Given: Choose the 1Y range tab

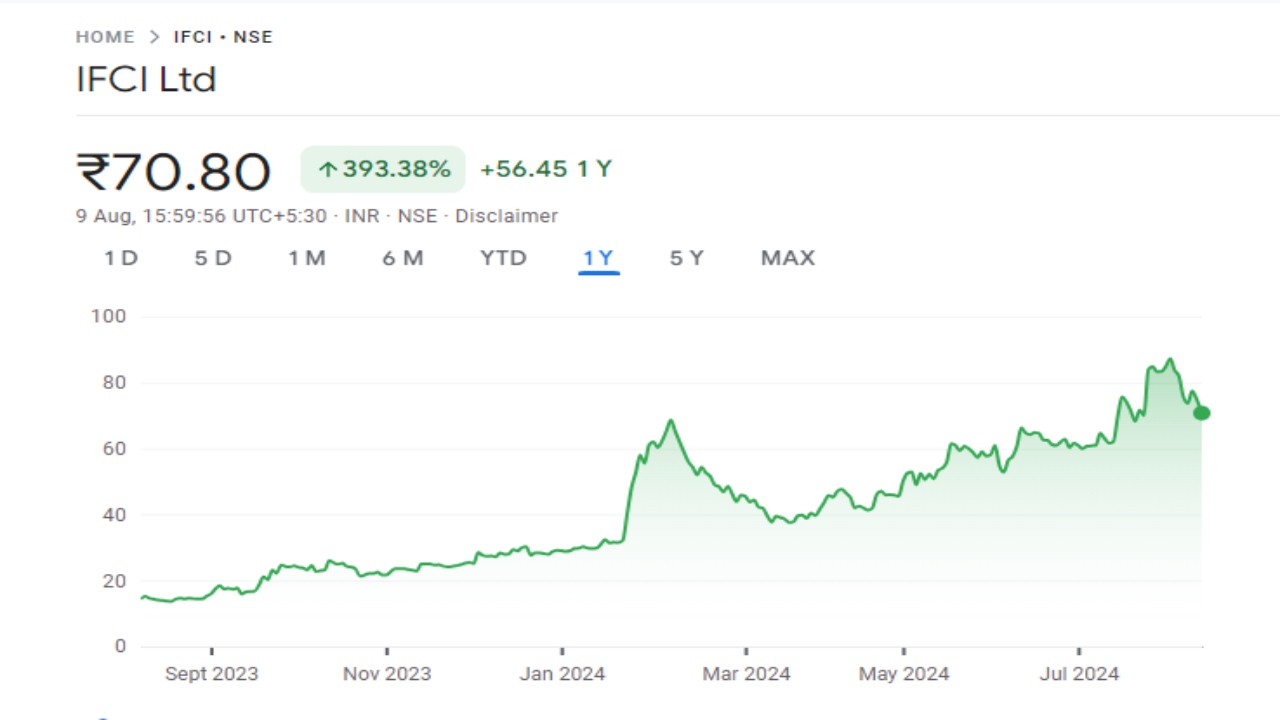Looking at the screenshot, I should (x=598, y=258).
